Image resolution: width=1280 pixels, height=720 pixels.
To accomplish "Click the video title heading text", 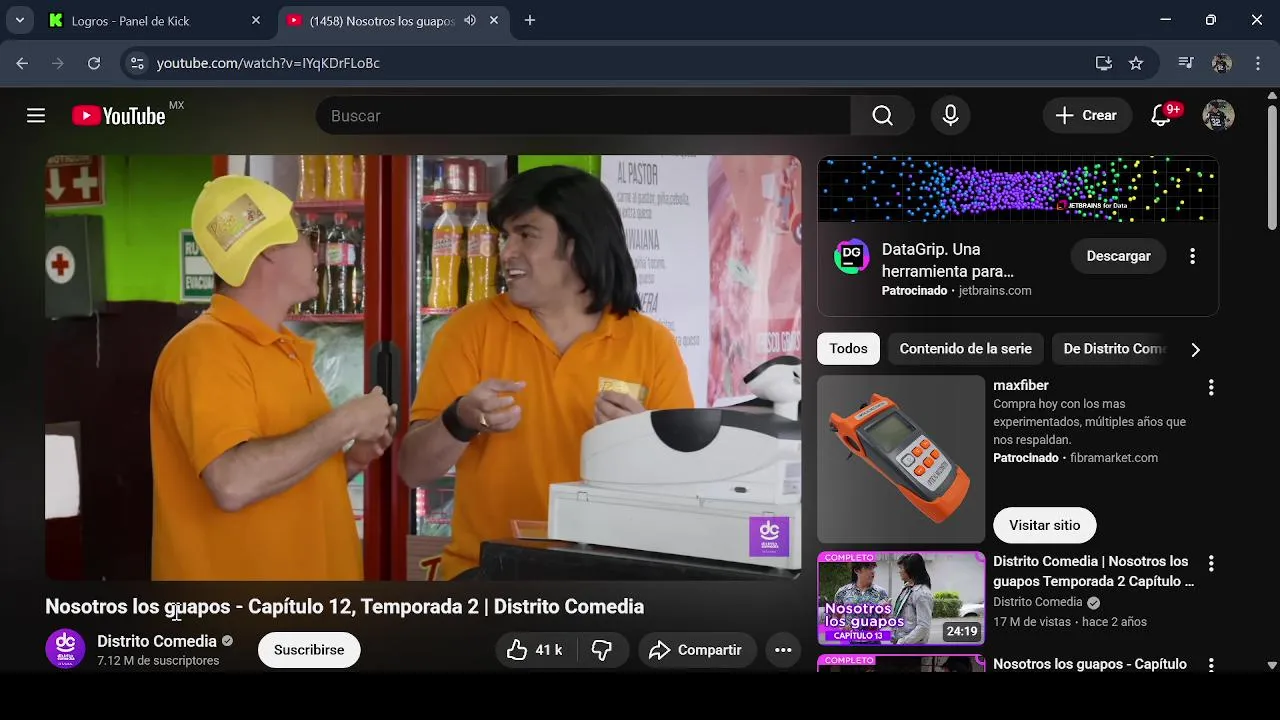I will point(344,607).
